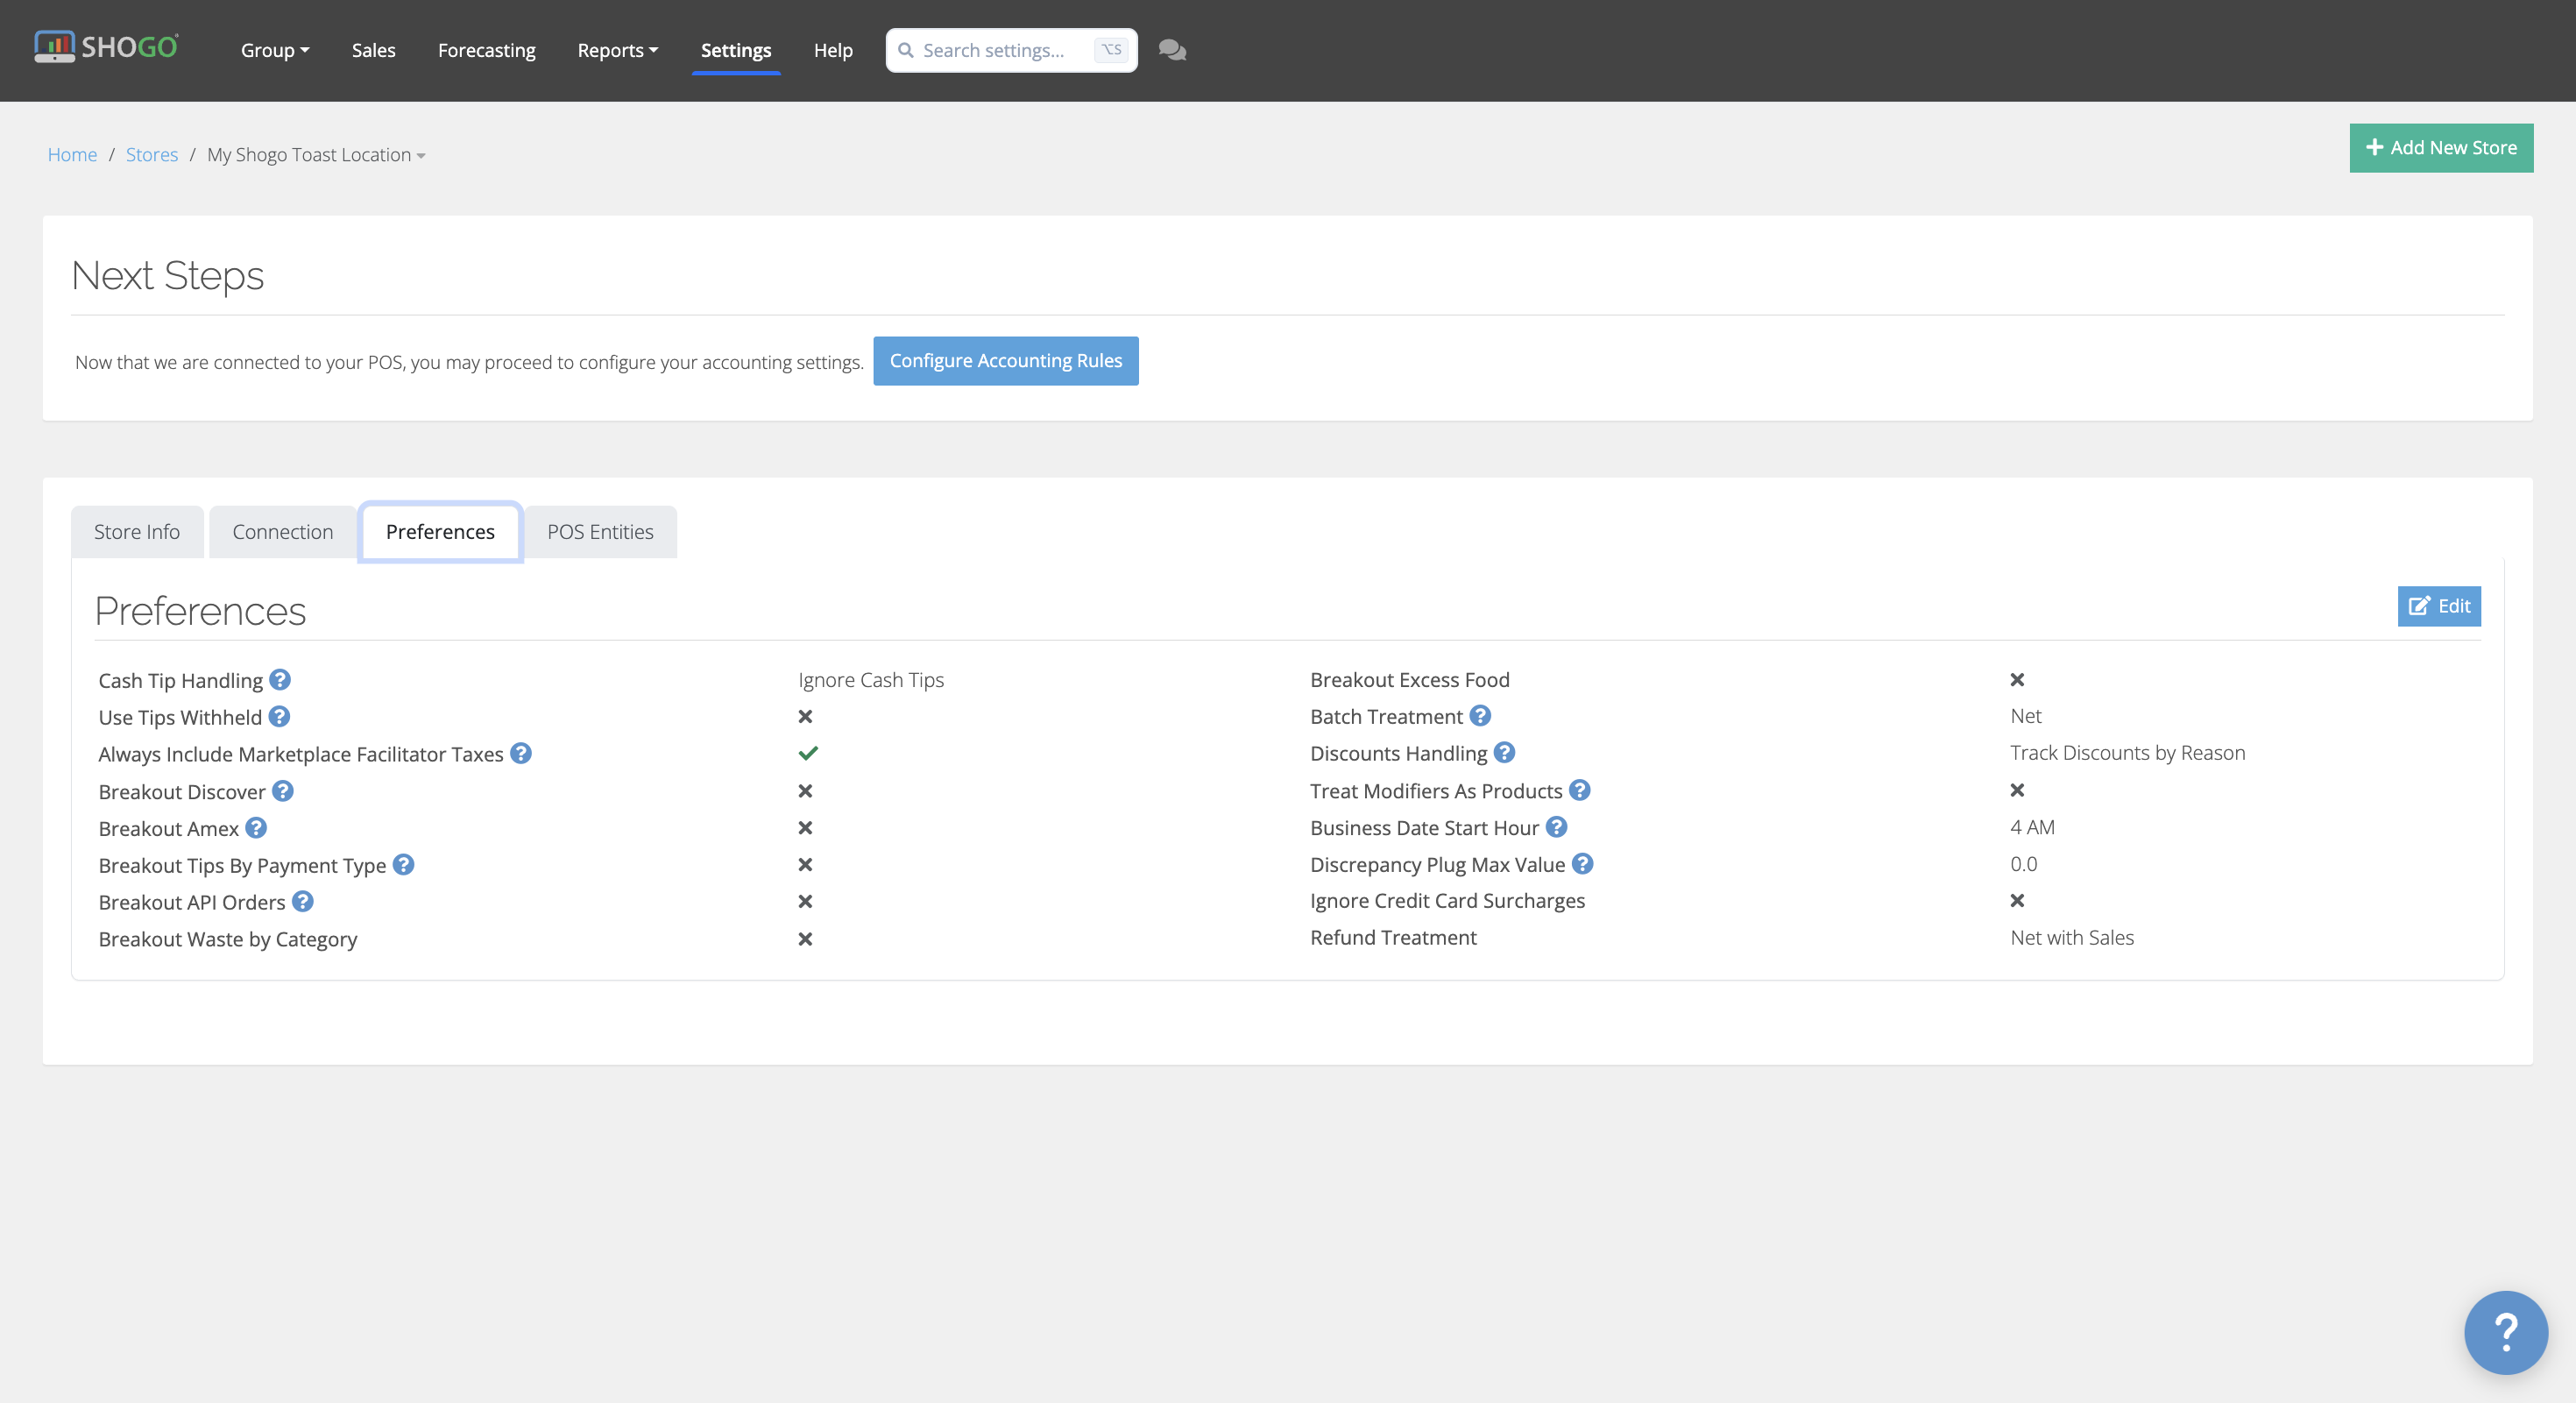Switch to the POS Entities tab
Viewport: 2576px width, 1403px height.
600,532
